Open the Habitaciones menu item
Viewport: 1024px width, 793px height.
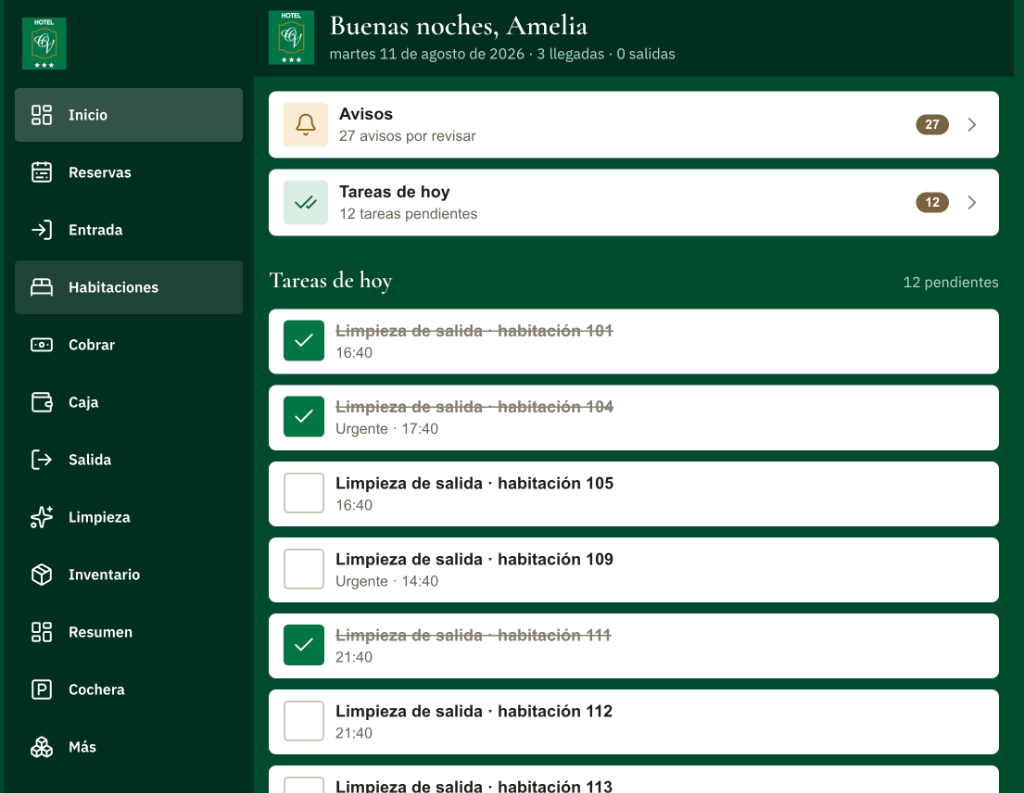(129, 287)
